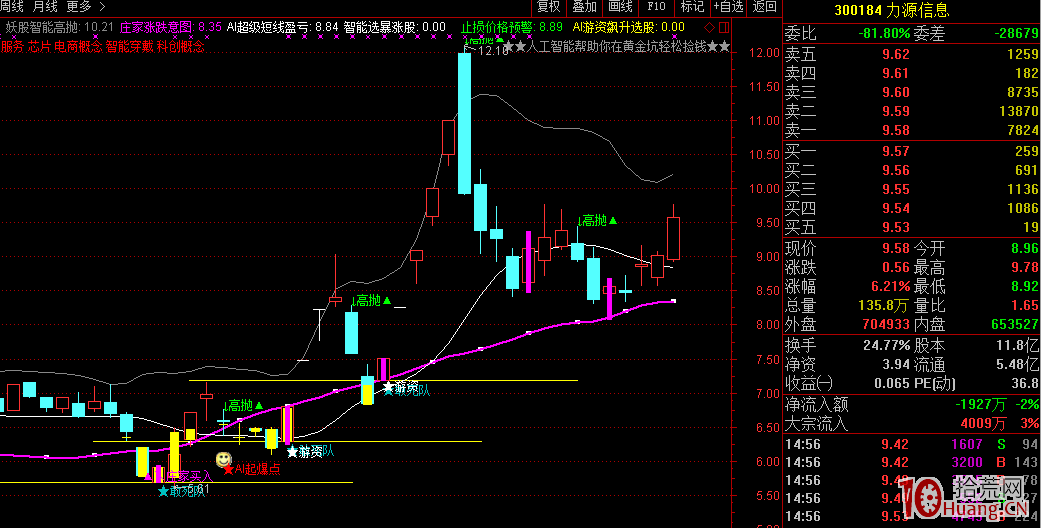The width and height of the screenshot is (1041, 528).
Task: Click the 换手 value 24.77%
Action: pos(886,345)
